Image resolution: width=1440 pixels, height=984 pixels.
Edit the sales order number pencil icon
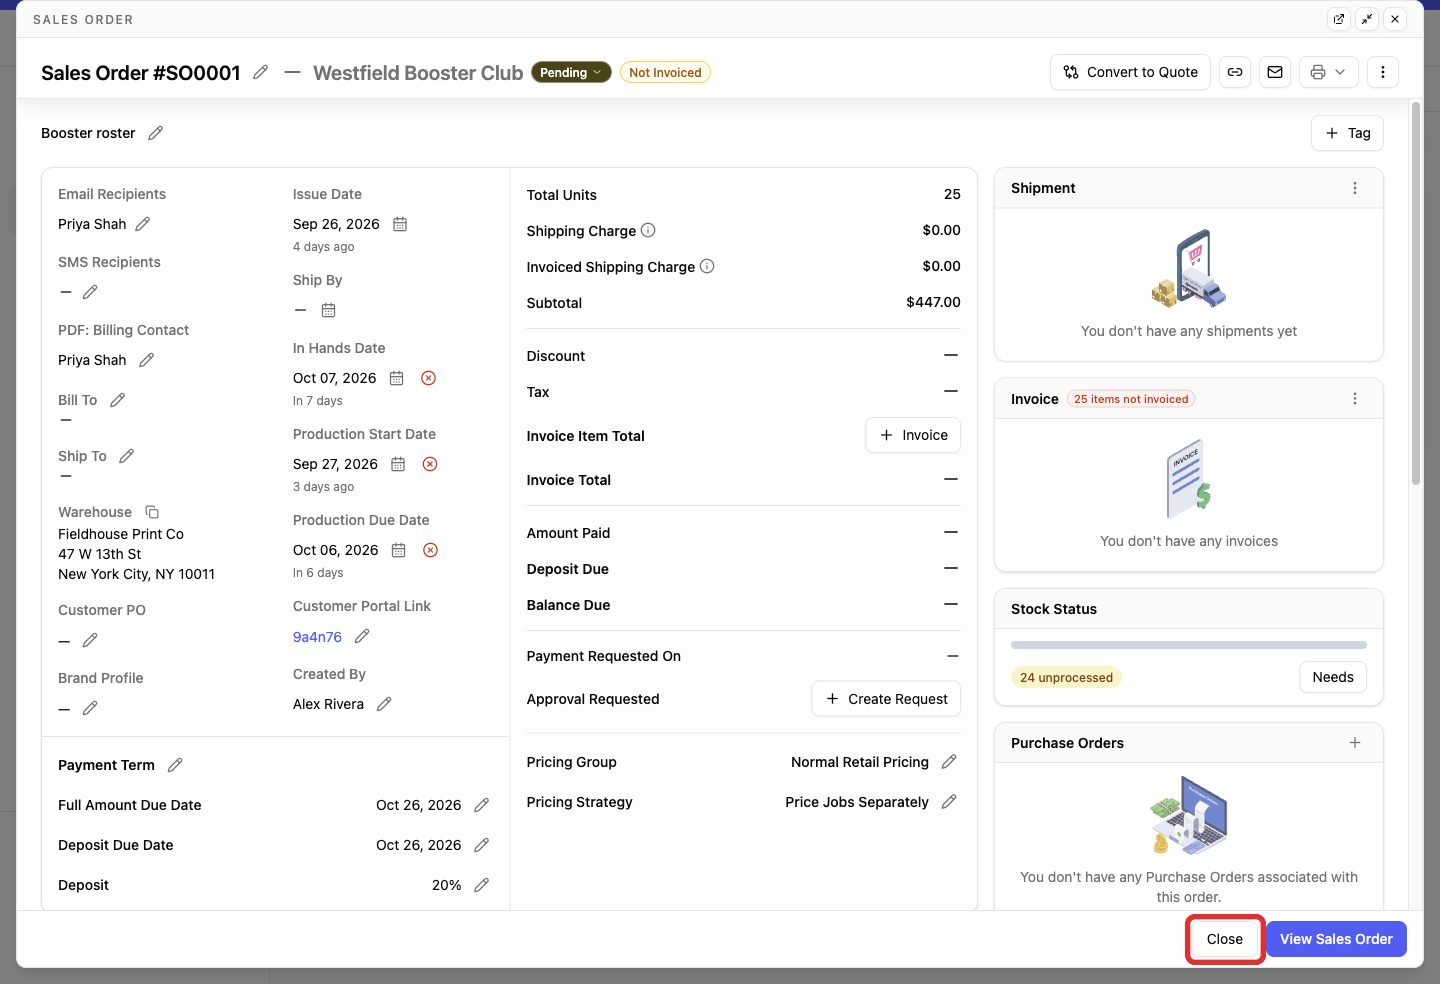point(261,72)
